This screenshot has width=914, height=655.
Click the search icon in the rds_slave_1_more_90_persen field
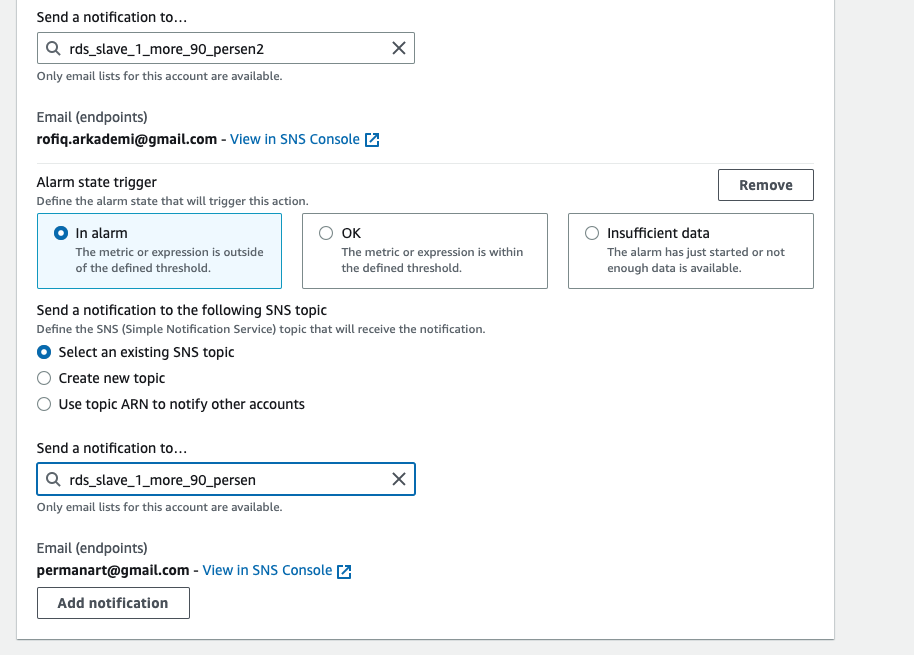pyautogui.click(x=52, y=480)
